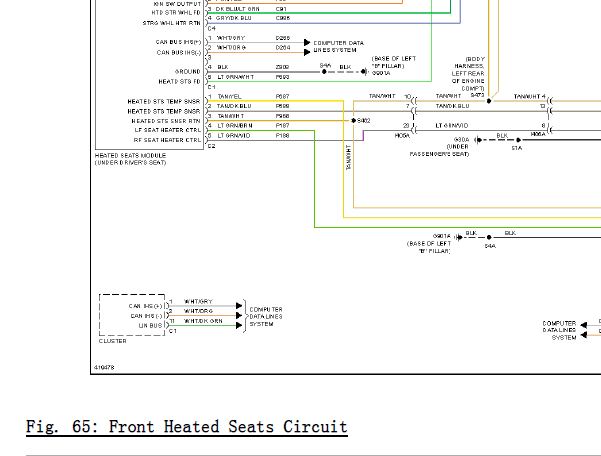This screenshot has height=456, width=601.
Task: Click the CAN BUS IHS(-) module pin label
Action: [179, 52]
